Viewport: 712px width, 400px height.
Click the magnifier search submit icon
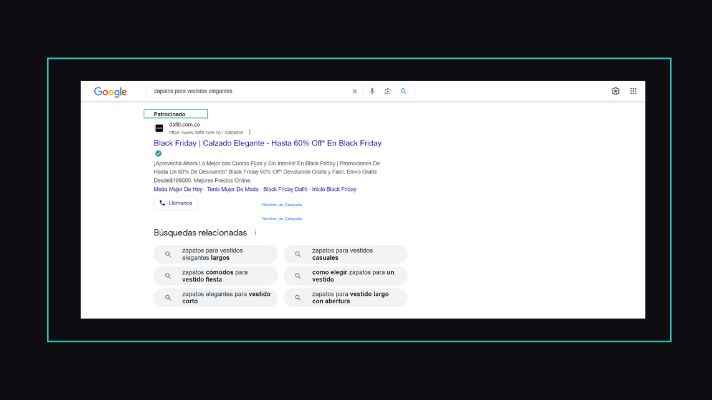(403, 91)
